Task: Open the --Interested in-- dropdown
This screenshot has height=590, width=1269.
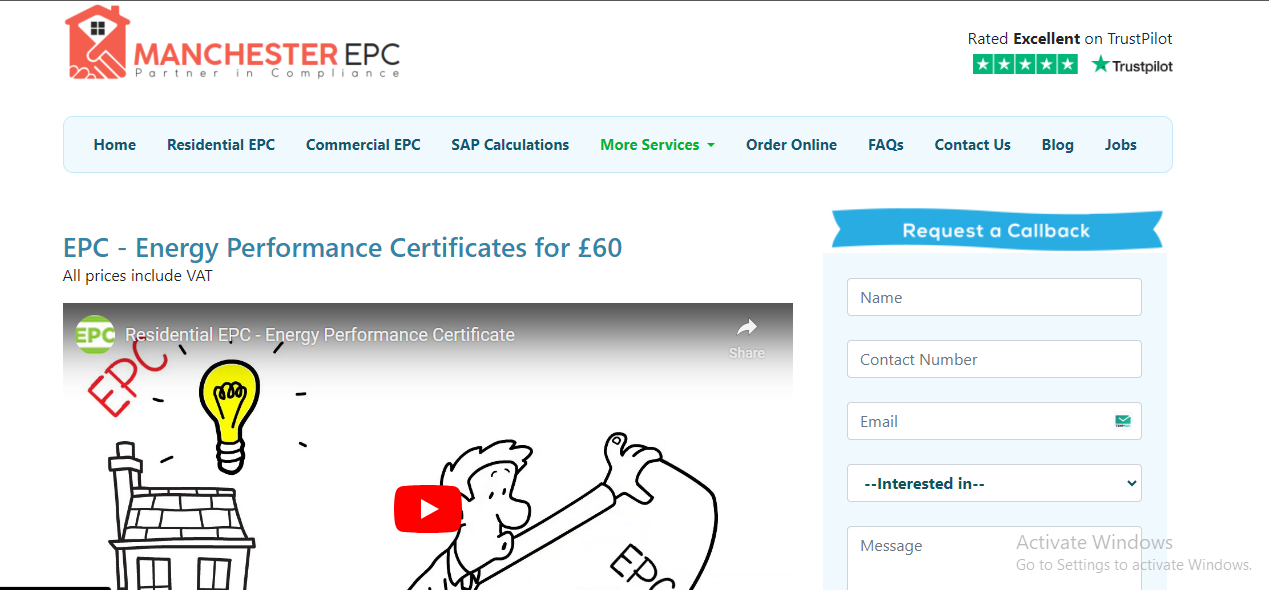Action: pyautogui.click(x=994, y=483)
